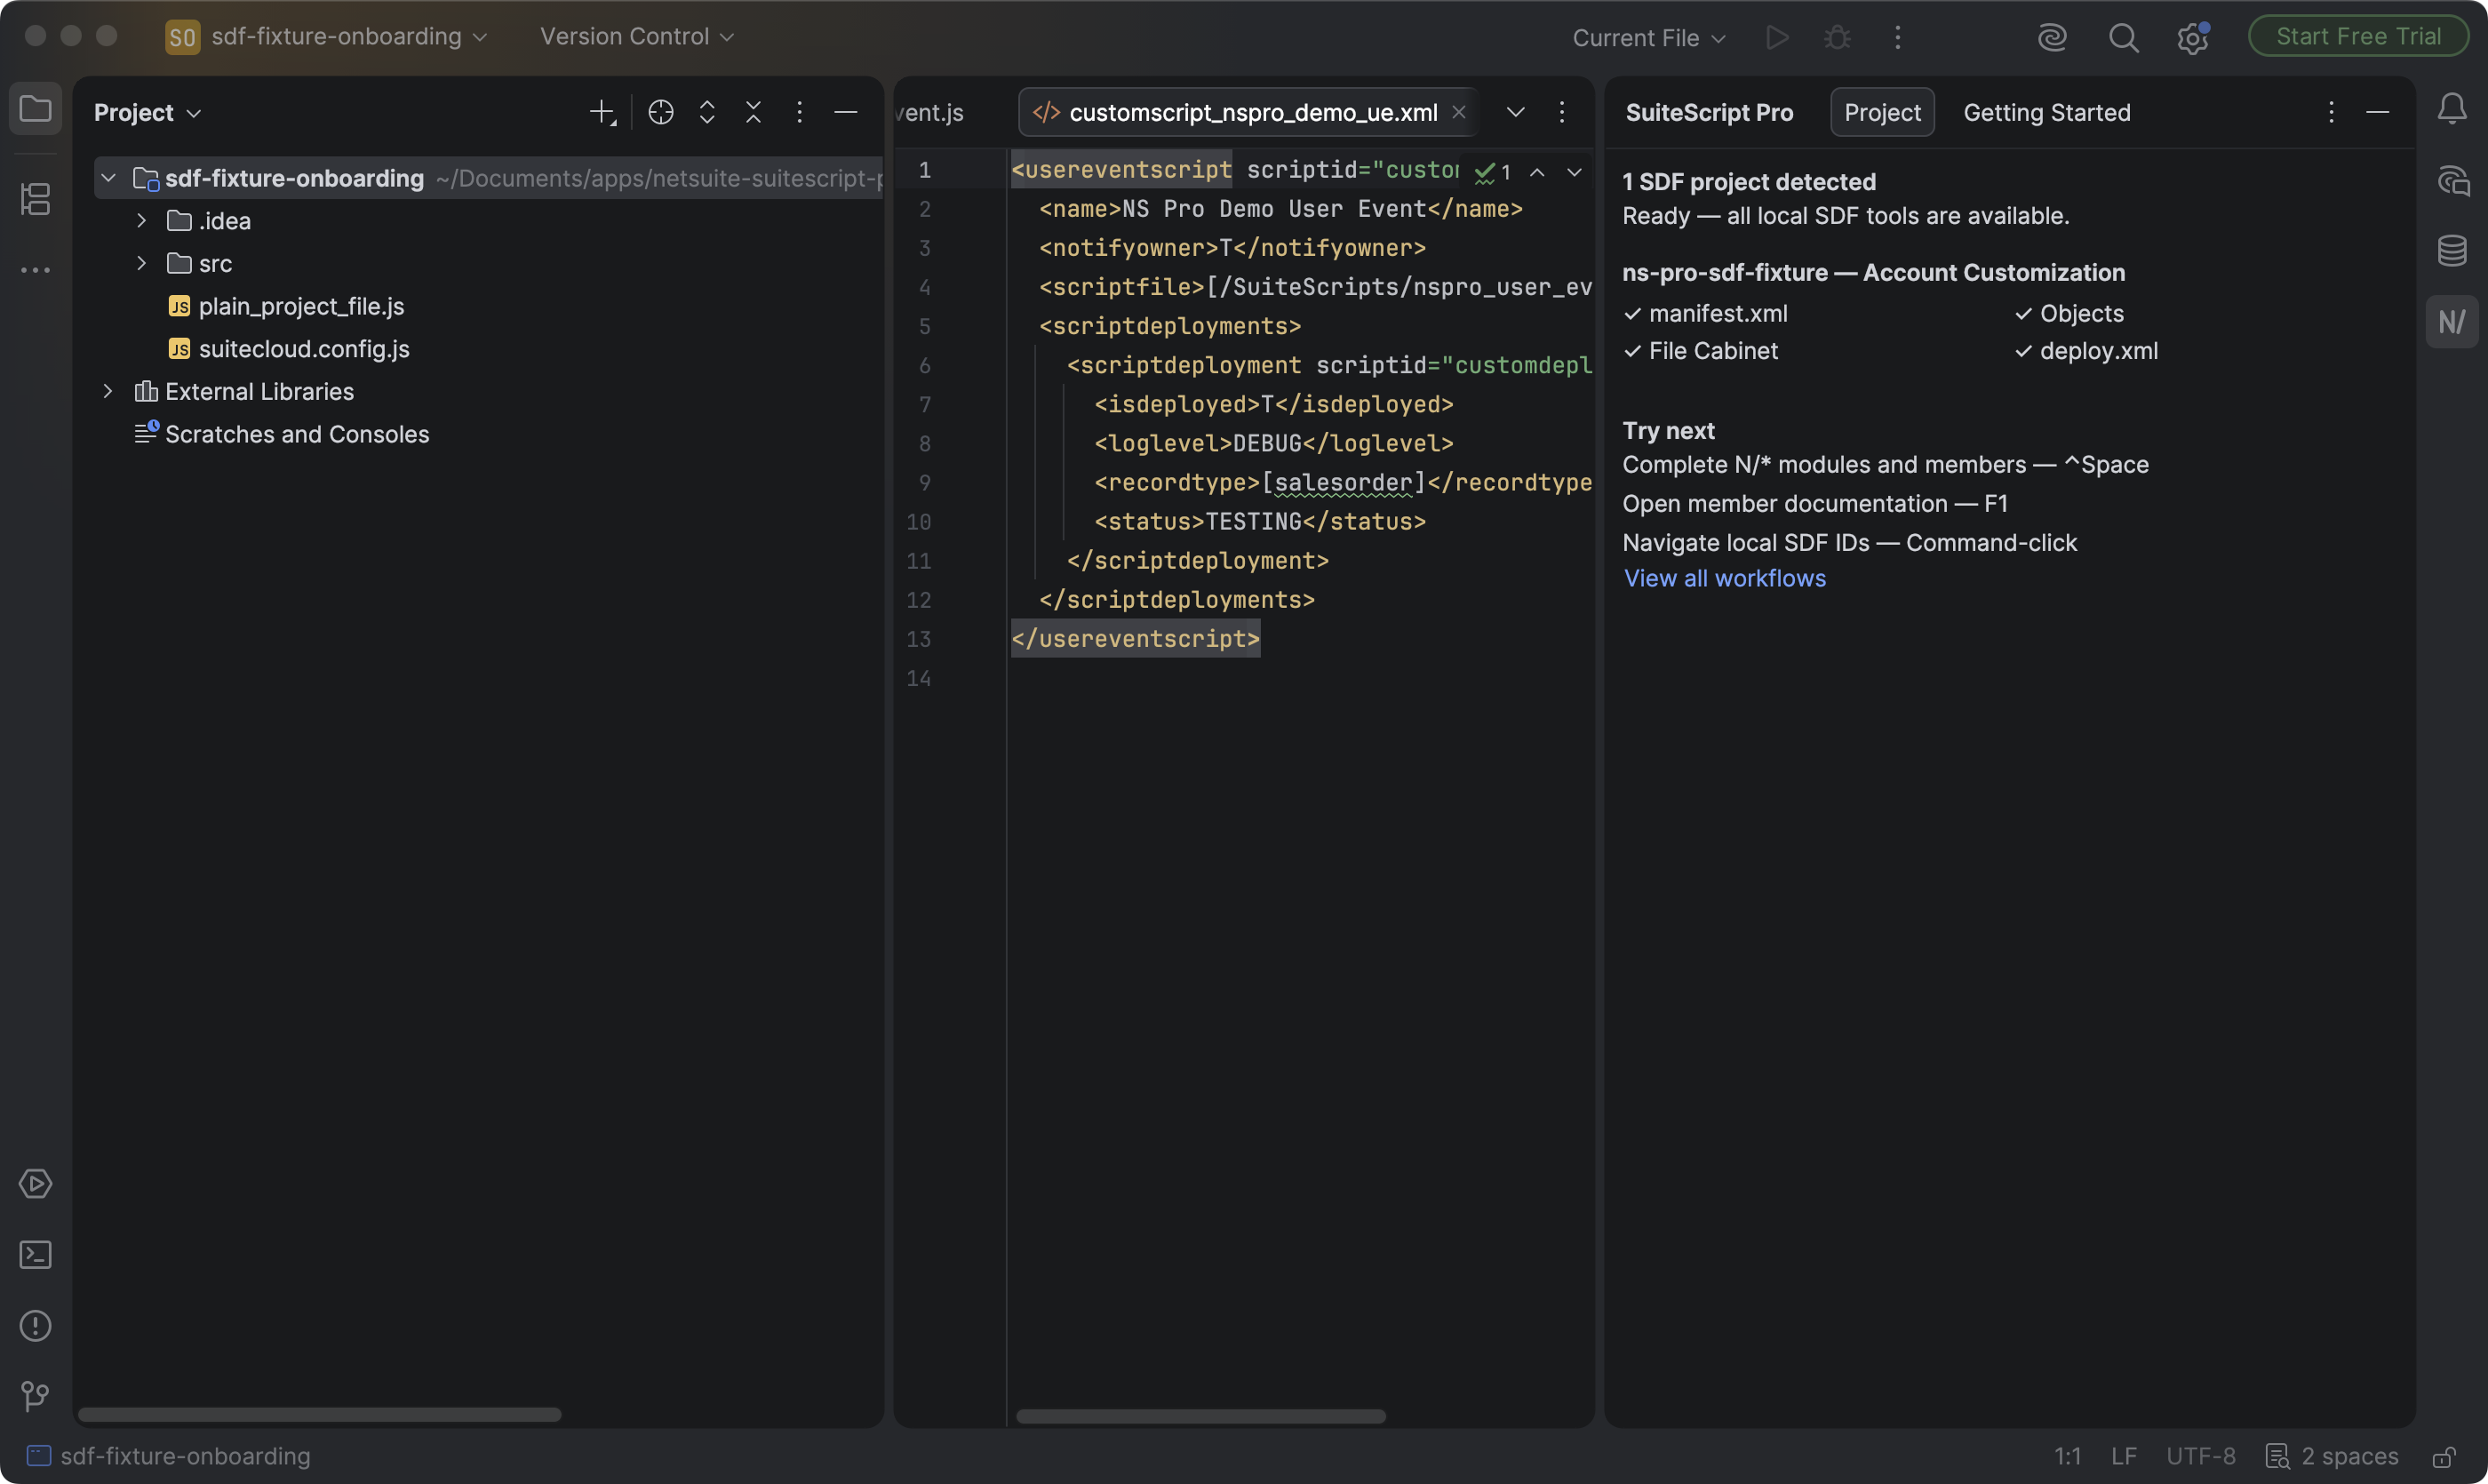Open editor tab options menu
Viewport: 2488px width, 1484px height.
[1562, 112]
